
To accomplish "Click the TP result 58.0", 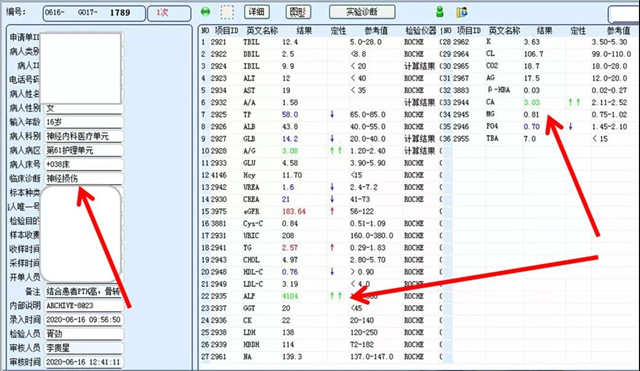I will 290,115.
